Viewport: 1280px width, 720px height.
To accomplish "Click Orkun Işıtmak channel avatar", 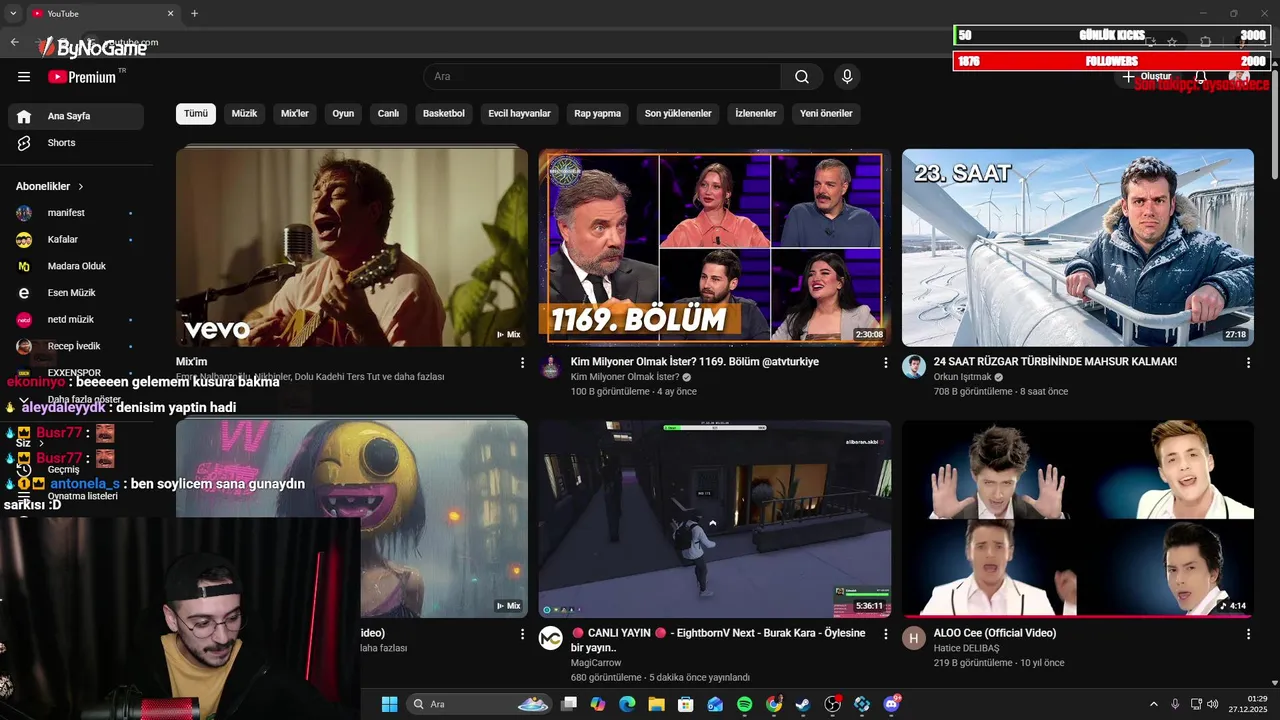I will (x=914, y=367).
